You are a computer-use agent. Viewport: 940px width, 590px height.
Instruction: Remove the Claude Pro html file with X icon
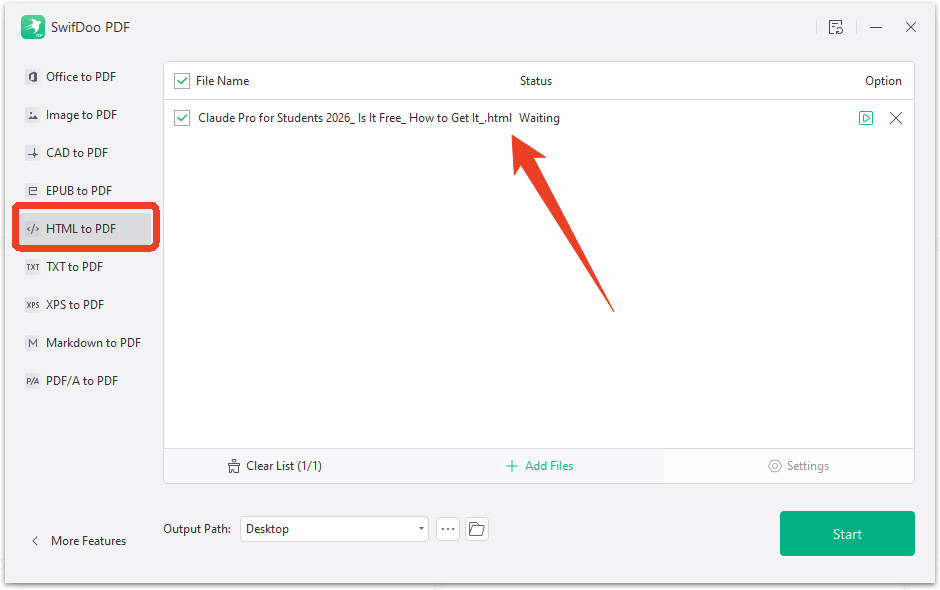pyautogui.click(x=896, y=118)
